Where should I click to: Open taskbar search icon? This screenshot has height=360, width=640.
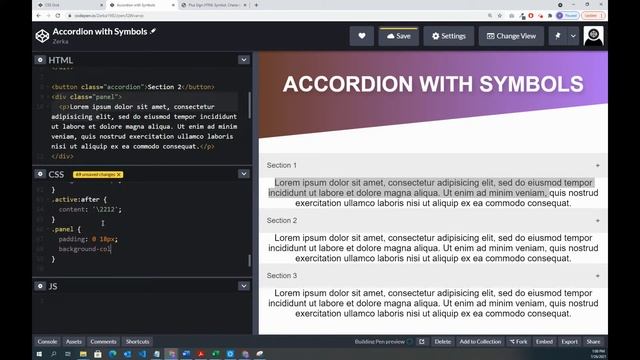(53, 354)
